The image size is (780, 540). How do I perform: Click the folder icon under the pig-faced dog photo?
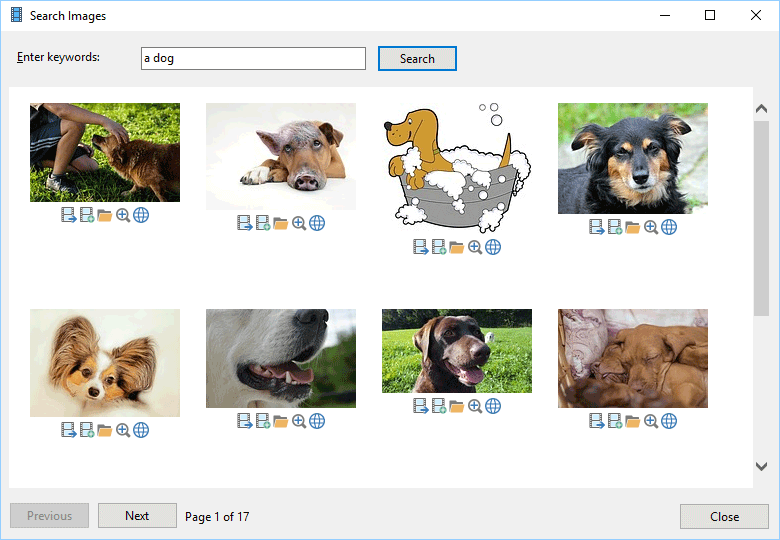[x=281, y=223]
